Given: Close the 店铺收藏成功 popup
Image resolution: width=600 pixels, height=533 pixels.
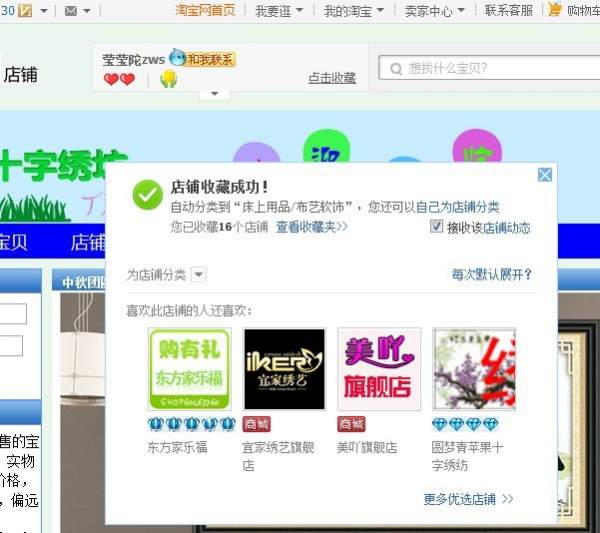Looking at the screenshot, I should point(545,175).
